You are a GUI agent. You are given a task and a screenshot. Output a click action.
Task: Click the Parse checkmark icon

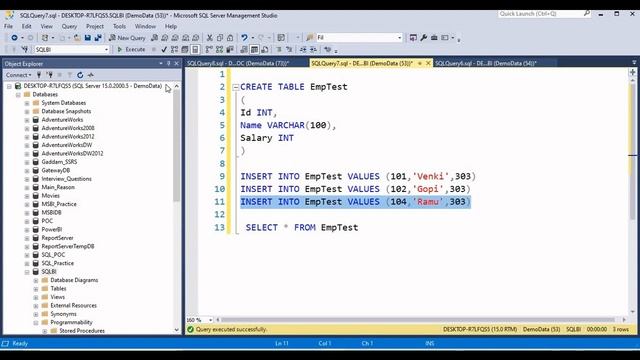click(164, 49)
